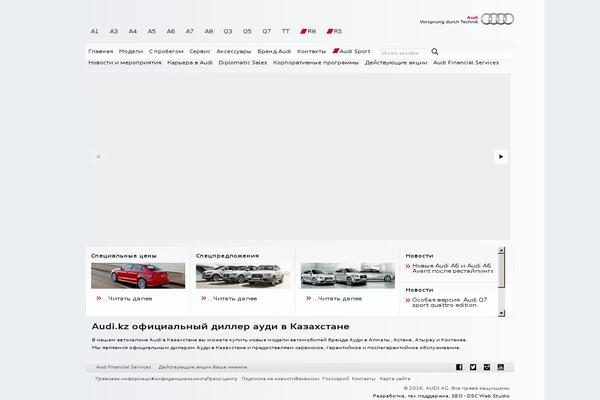This screenshot has width=600, height=400.
Task: Open the Аксессуары menu item
Action: 234,51
